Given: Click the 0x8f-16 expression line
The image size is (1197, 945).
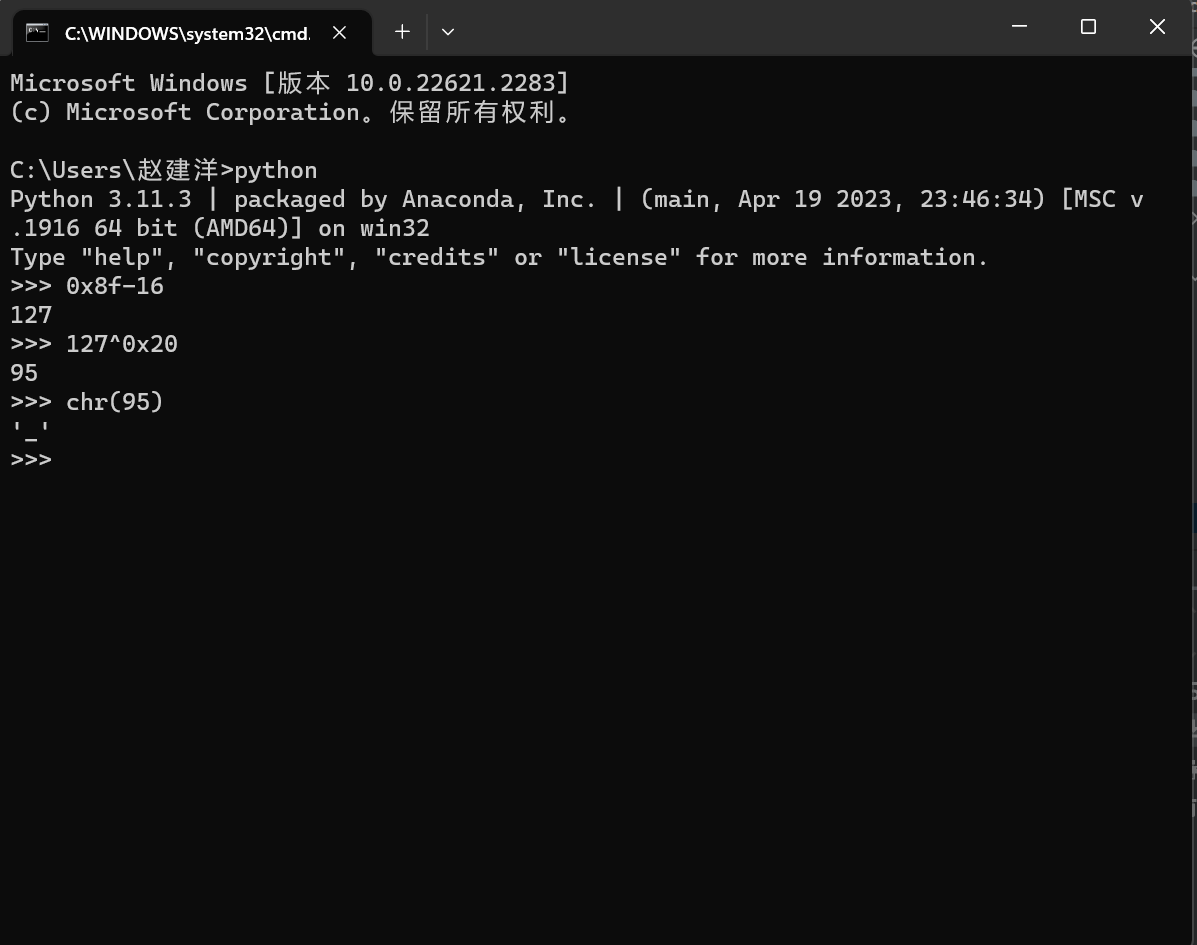Looking at the screenshot, I should 114,286.
